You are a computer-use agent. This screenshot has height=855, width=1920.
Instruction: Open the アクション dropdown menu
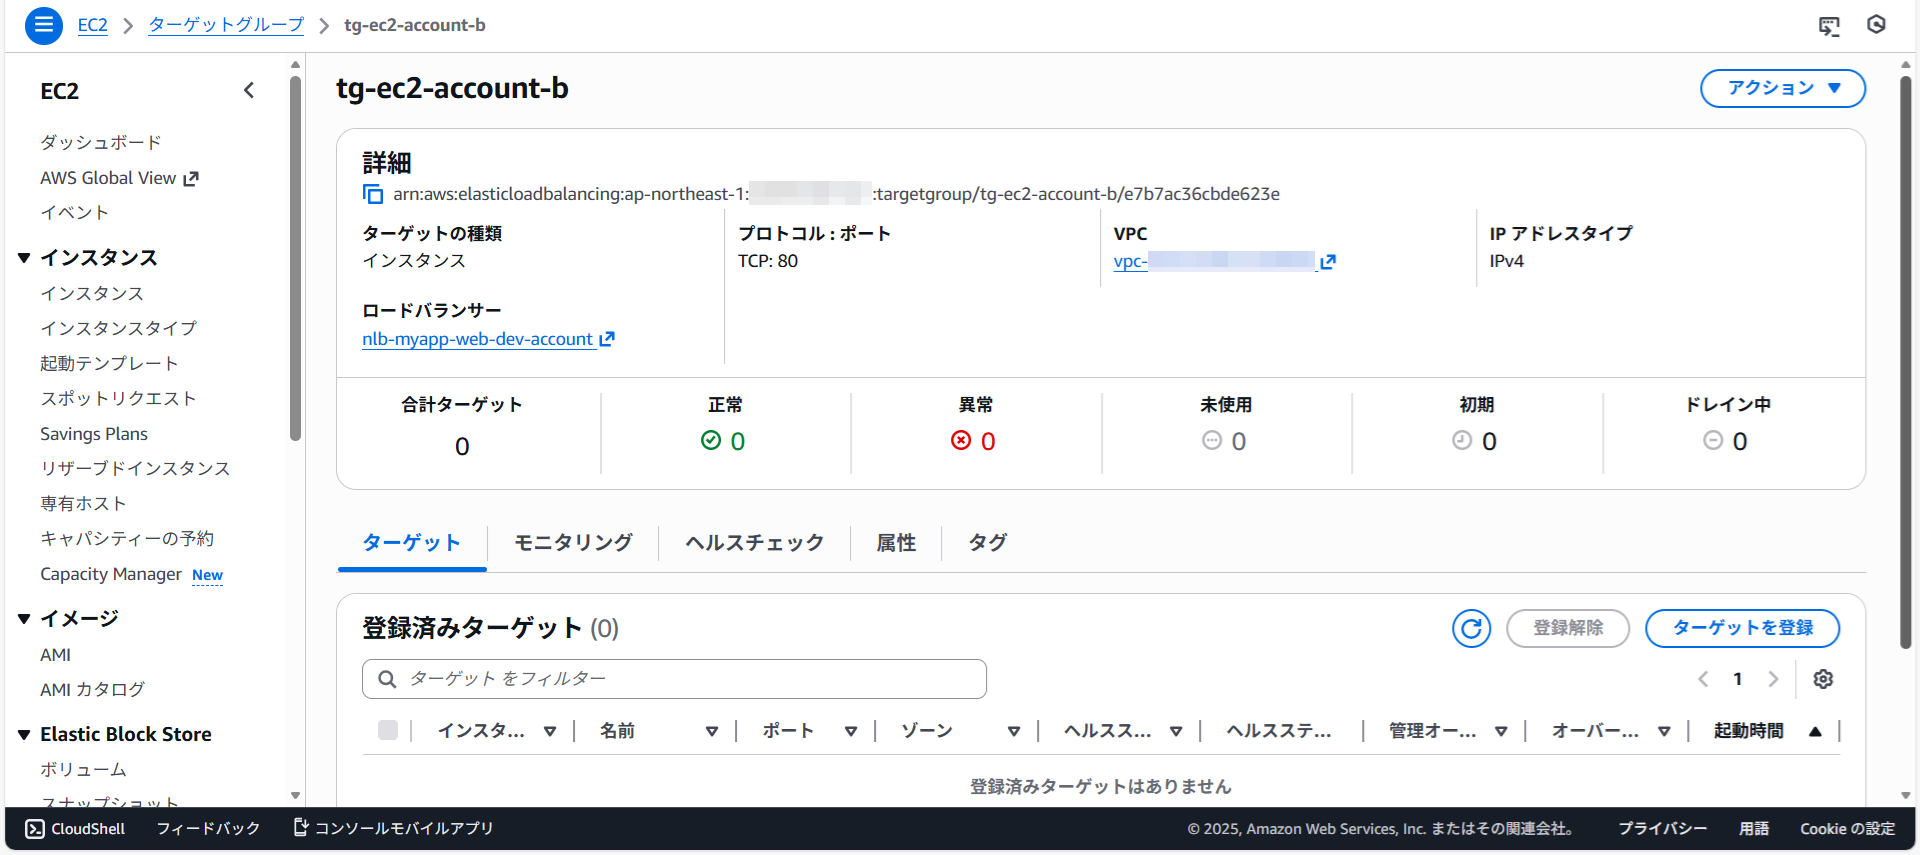click(1782, 88)
